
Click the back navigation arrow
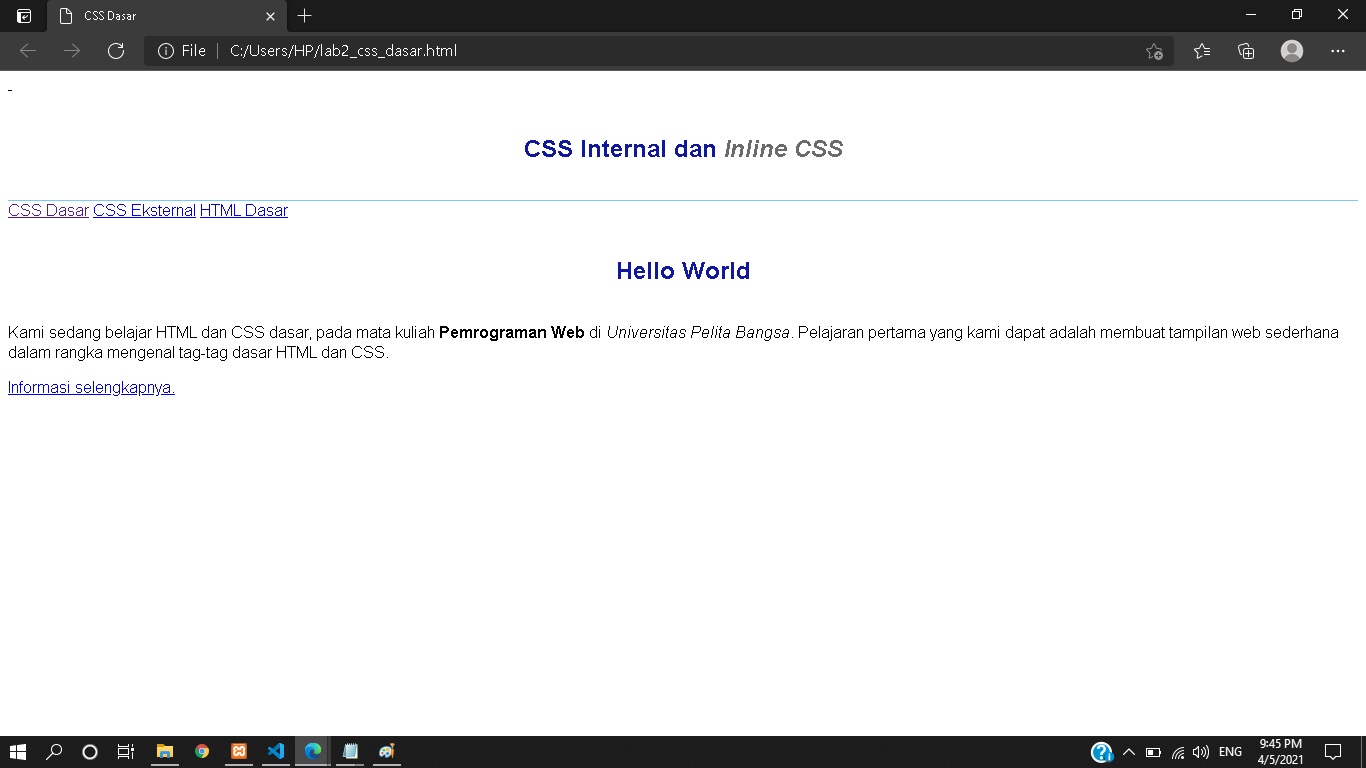27,50
